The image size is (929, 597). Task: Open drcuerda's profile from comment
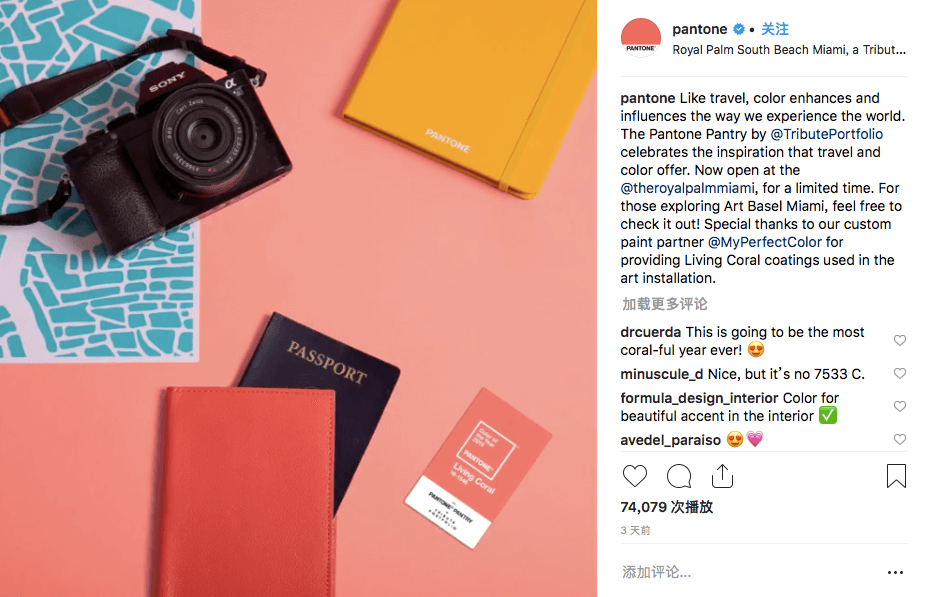coord(651,332)
